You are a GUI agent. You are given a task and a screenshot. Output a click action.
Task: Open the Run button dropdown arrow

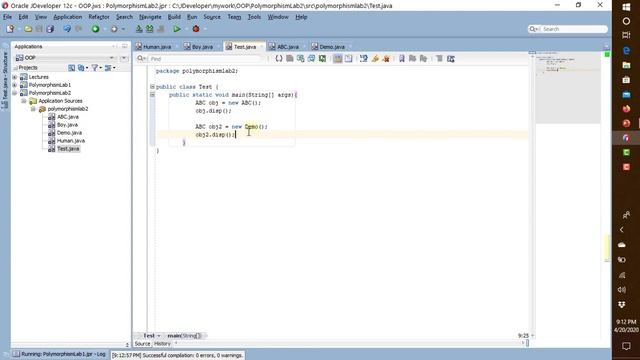coord(186,29)
